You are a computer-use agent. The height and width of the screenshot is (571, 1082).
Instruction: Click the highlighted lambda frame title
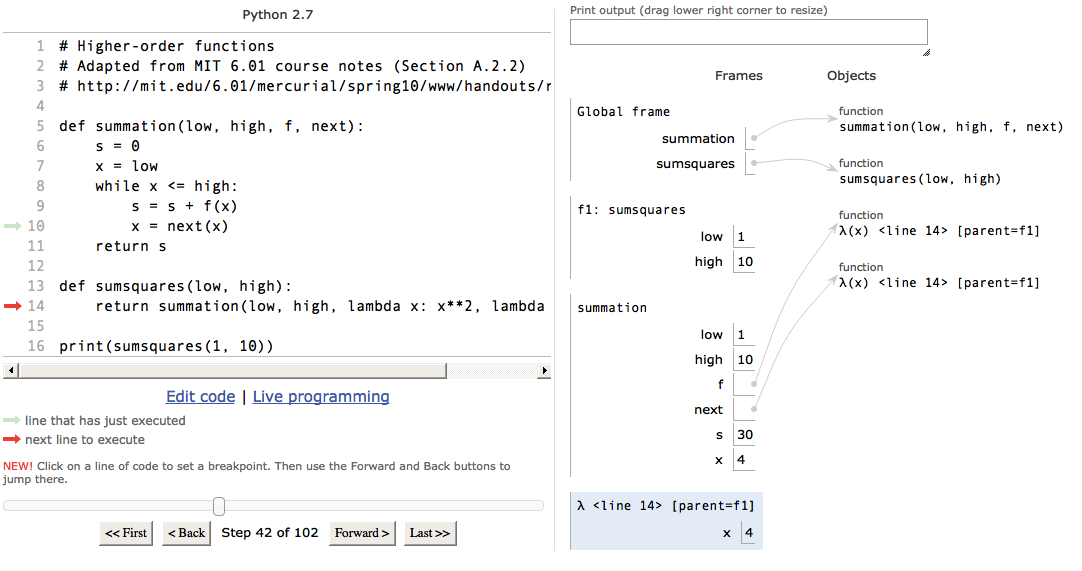pyautogui.click(x=665, y=505)
